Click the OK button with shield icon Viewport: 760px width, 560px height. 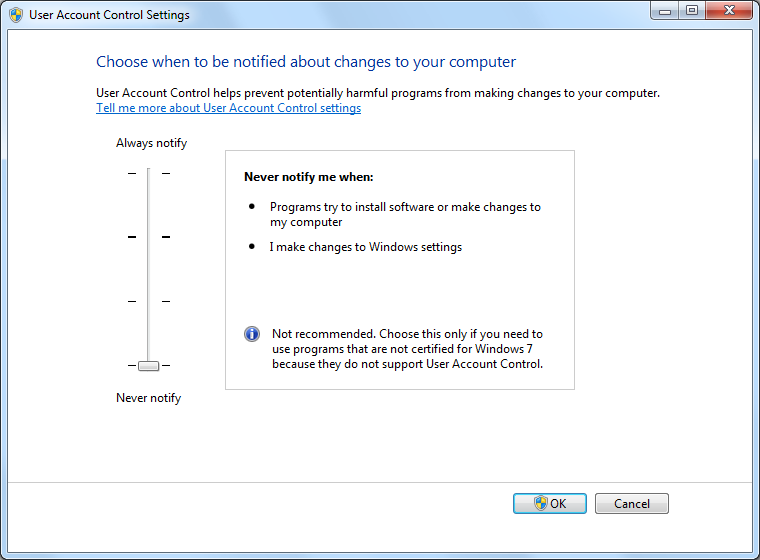click(x=550, y=503)
